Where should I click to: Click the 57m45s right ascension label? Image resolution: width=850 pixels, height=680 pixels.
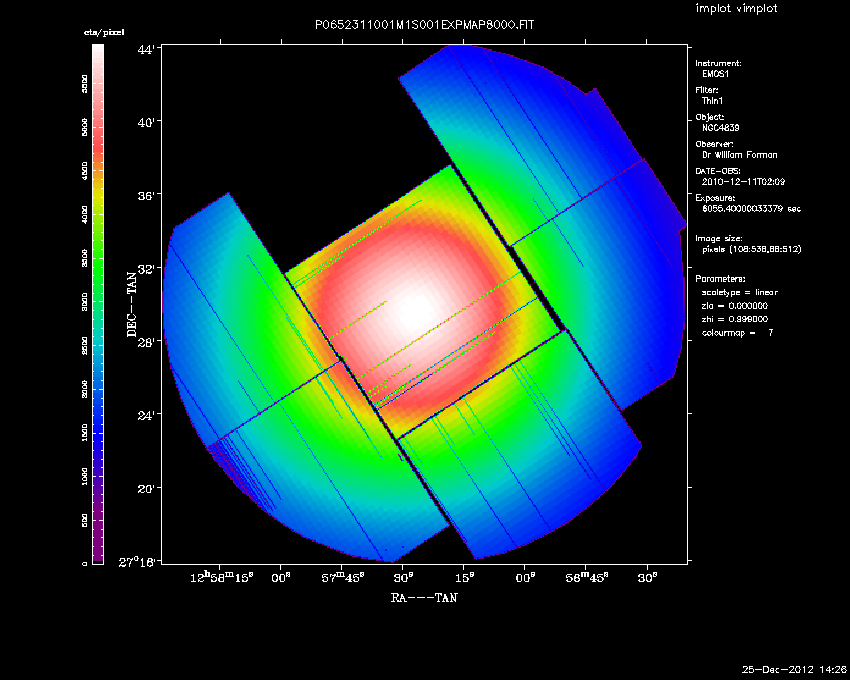point(343,578)
